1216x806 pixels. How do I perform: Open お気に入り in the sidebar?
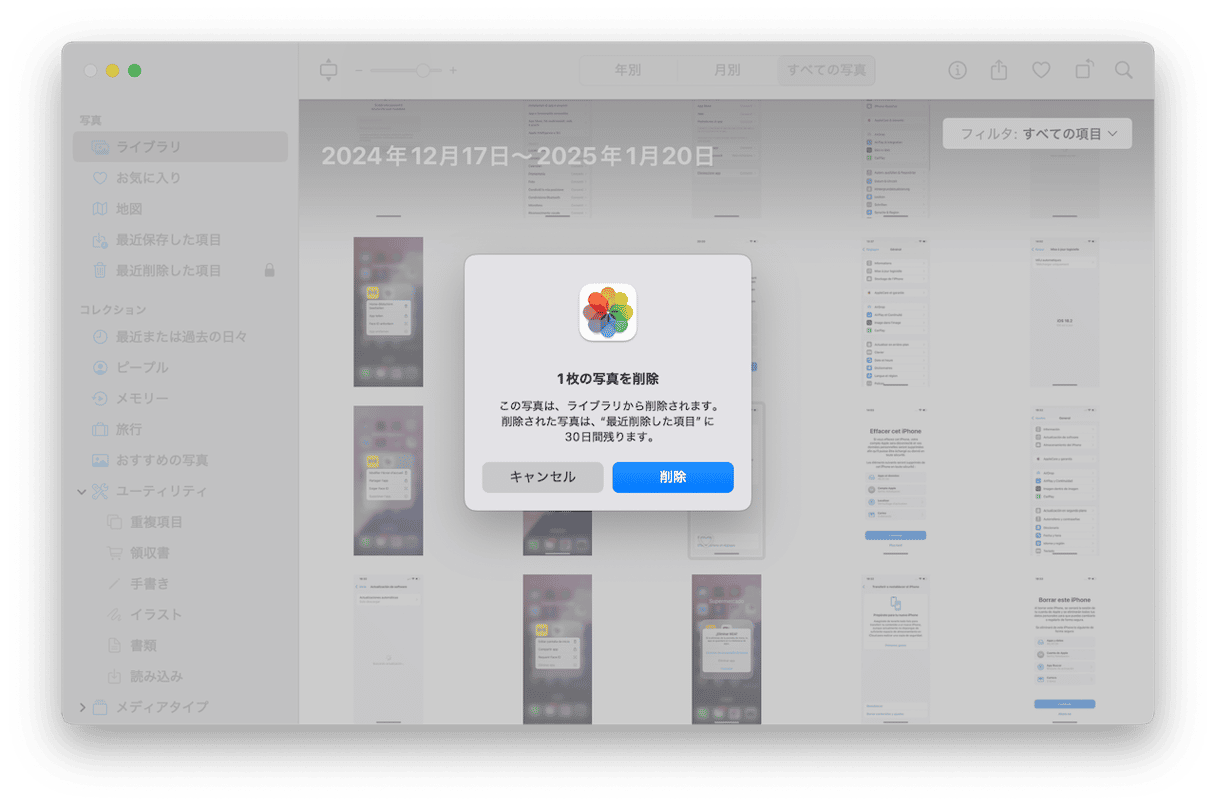[x=180, y=178]
